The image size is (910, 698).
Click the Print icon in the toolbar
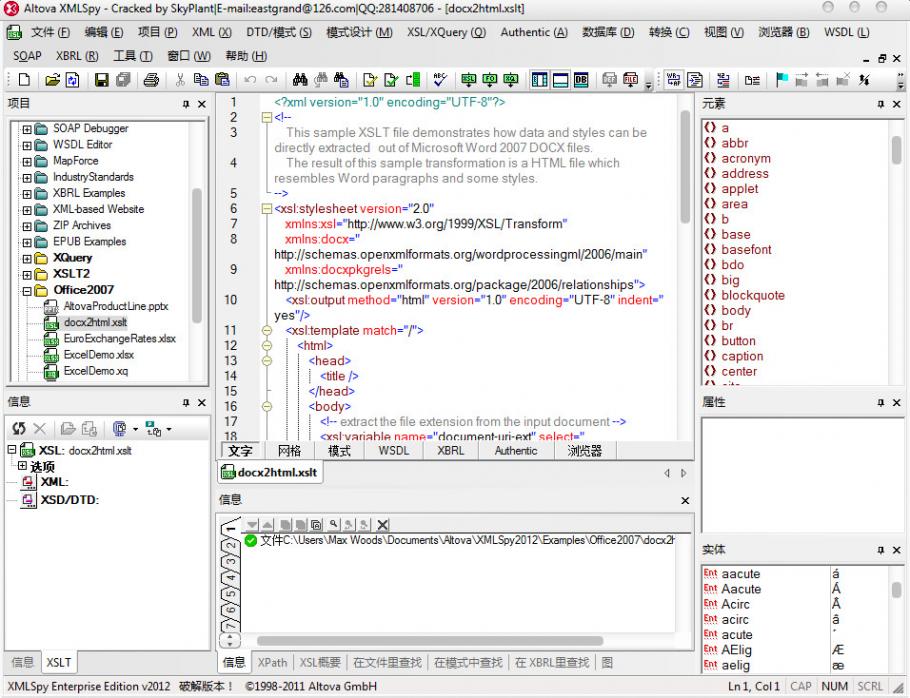pos(151,80)
